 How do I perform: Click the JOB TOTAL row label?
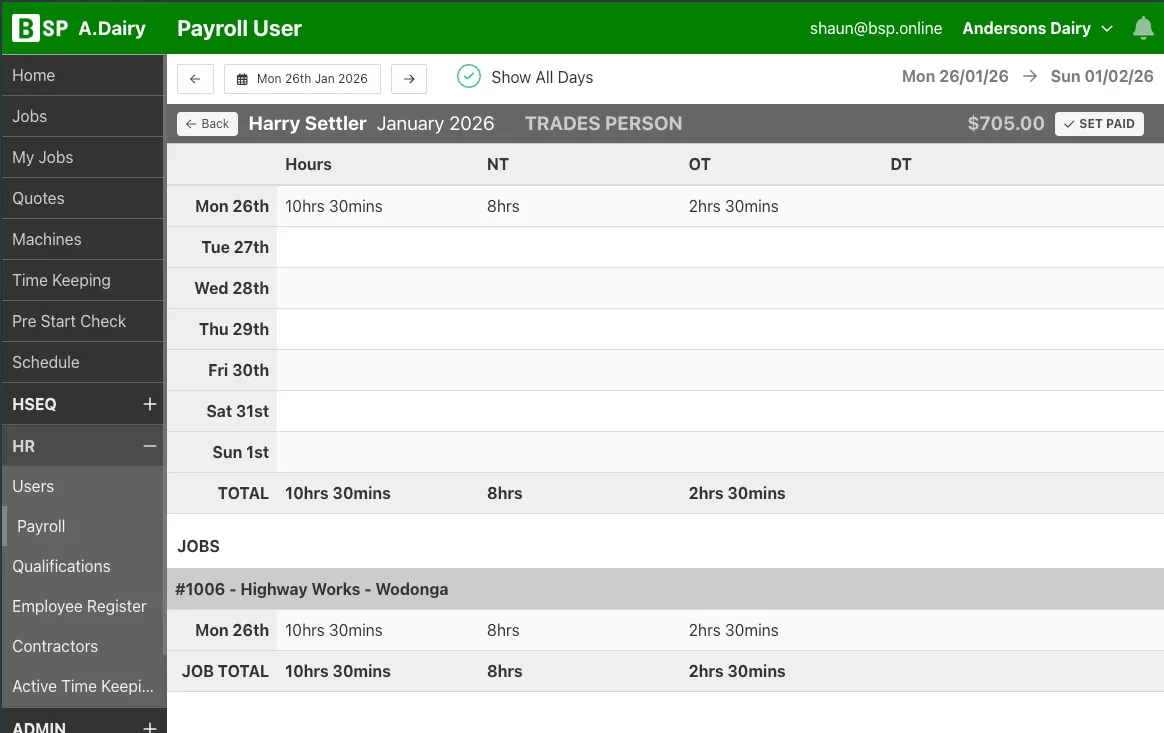(x=225, y=671)
